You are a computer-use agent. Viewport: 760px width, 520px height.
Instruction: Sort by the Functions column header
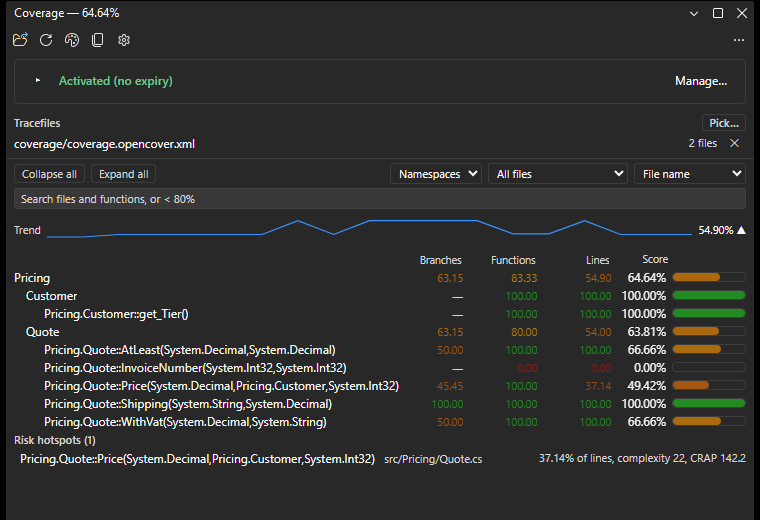coord(513,260)
